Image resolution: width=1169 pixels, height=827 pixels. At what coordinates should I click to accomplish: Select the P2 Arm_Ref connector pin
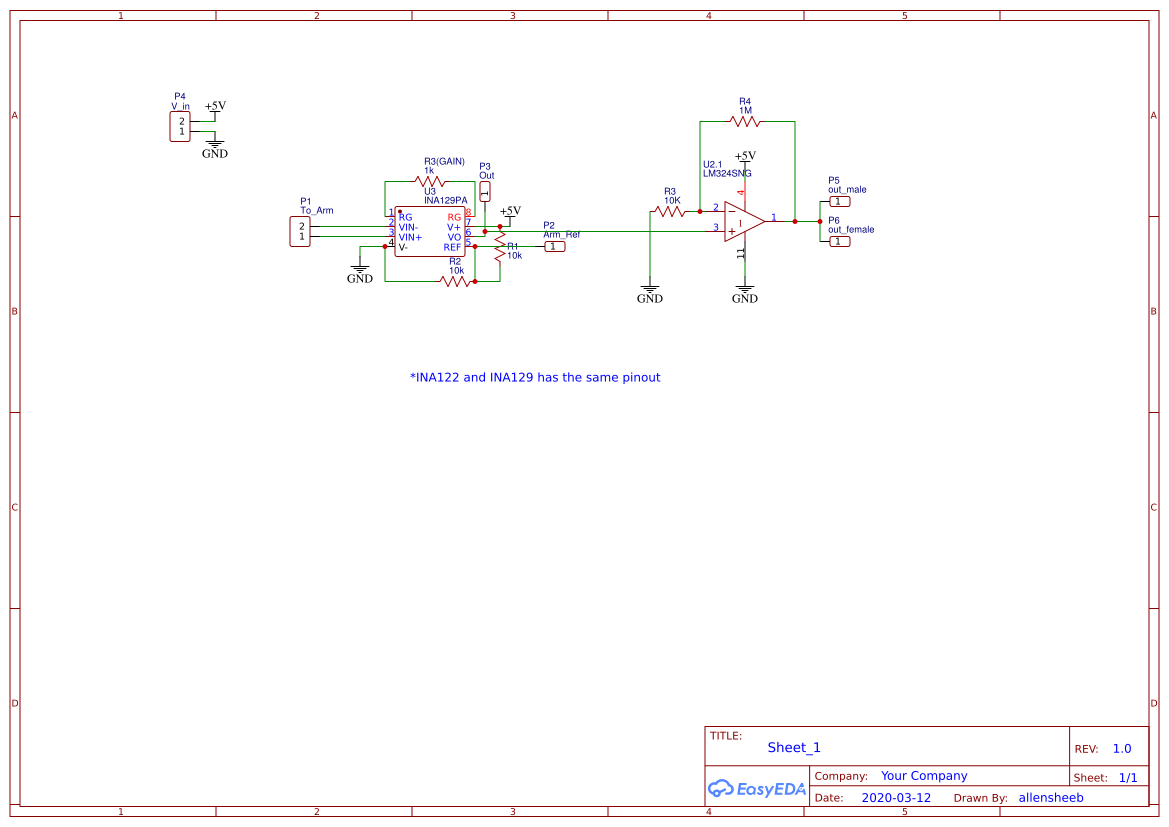(554, 247)
